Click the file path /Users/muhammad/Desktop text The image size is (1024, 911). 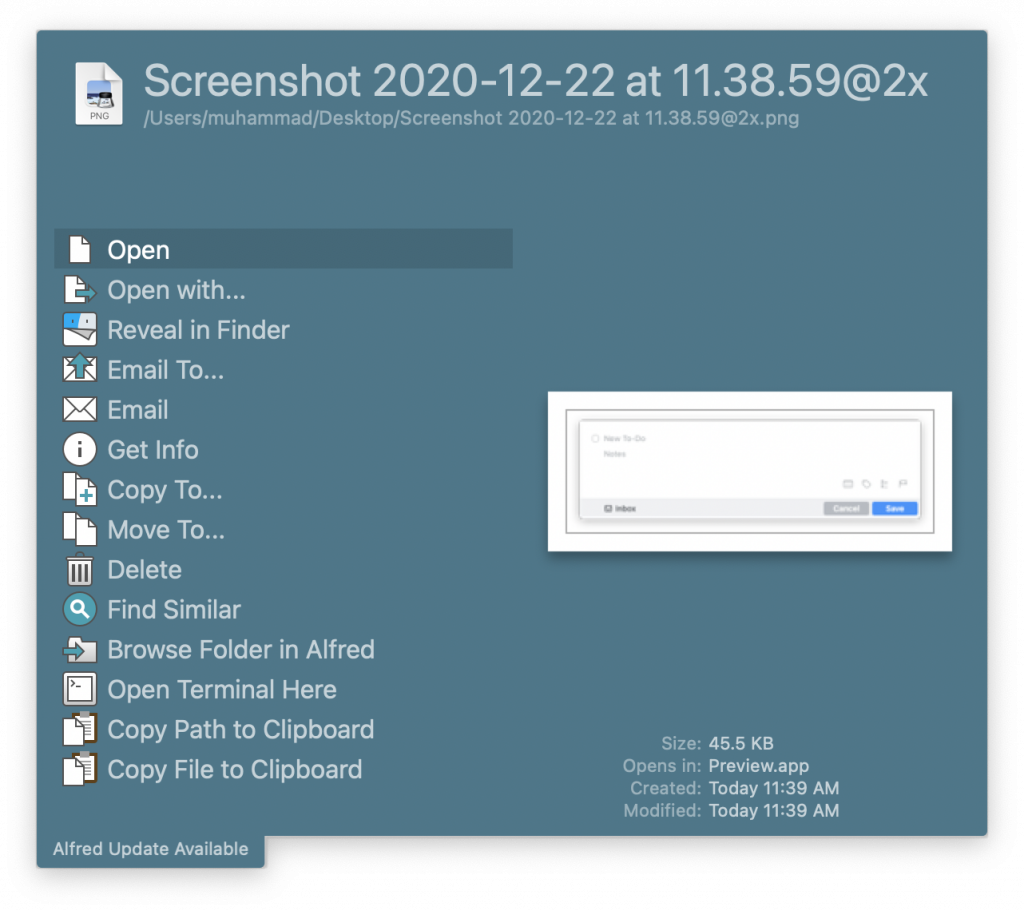471,118
